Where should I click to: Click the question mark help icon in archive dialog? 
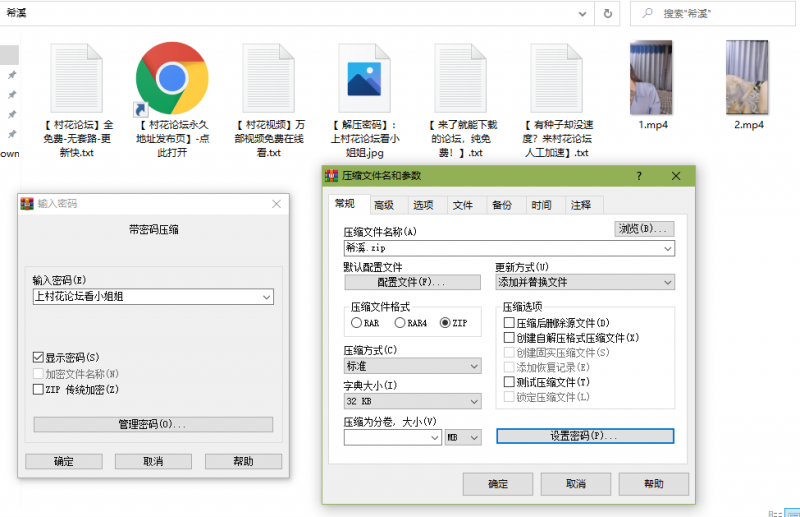[x=639, y=176]
